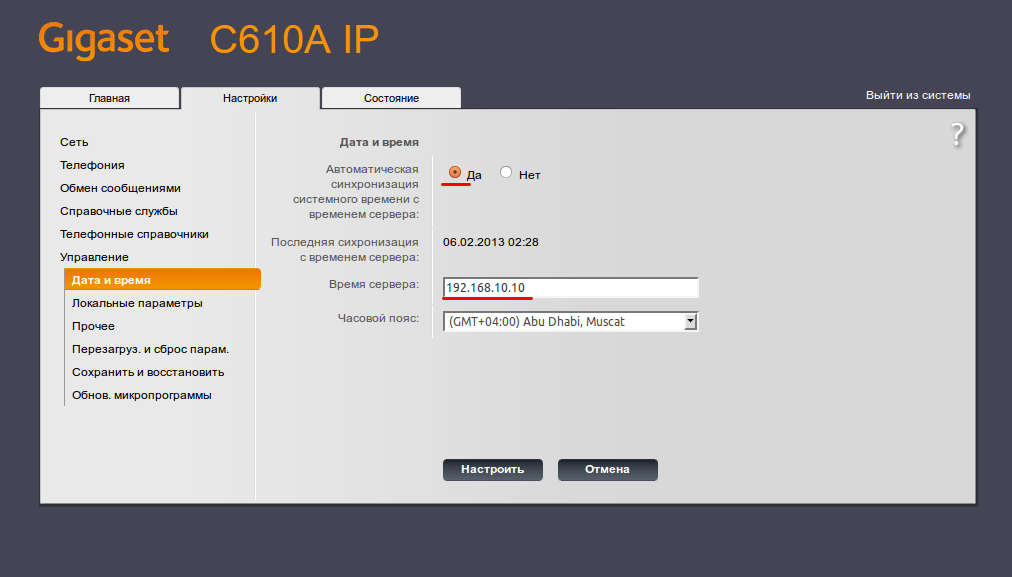Image resolution: width=1012 pixels, height=577 pixels.
Task: Switch to the Состояние tab
Action: coord(391,98)
